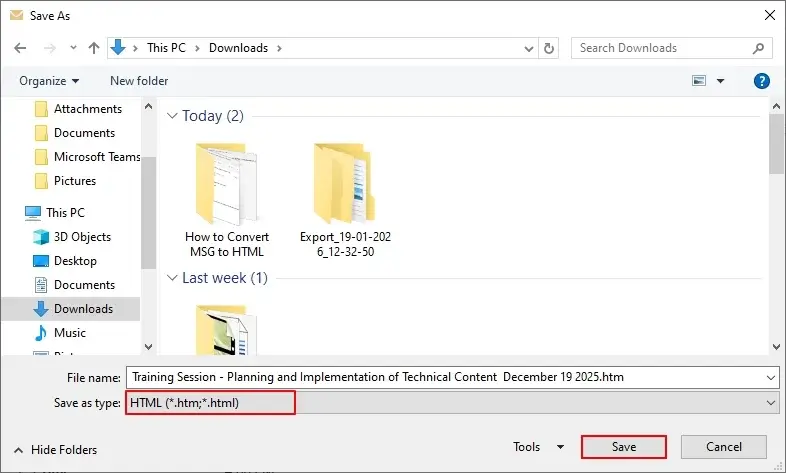This screenshot has width=786, height=473.
Task: Refresh the Downloads folder view
Action: (x=549, y=48)
